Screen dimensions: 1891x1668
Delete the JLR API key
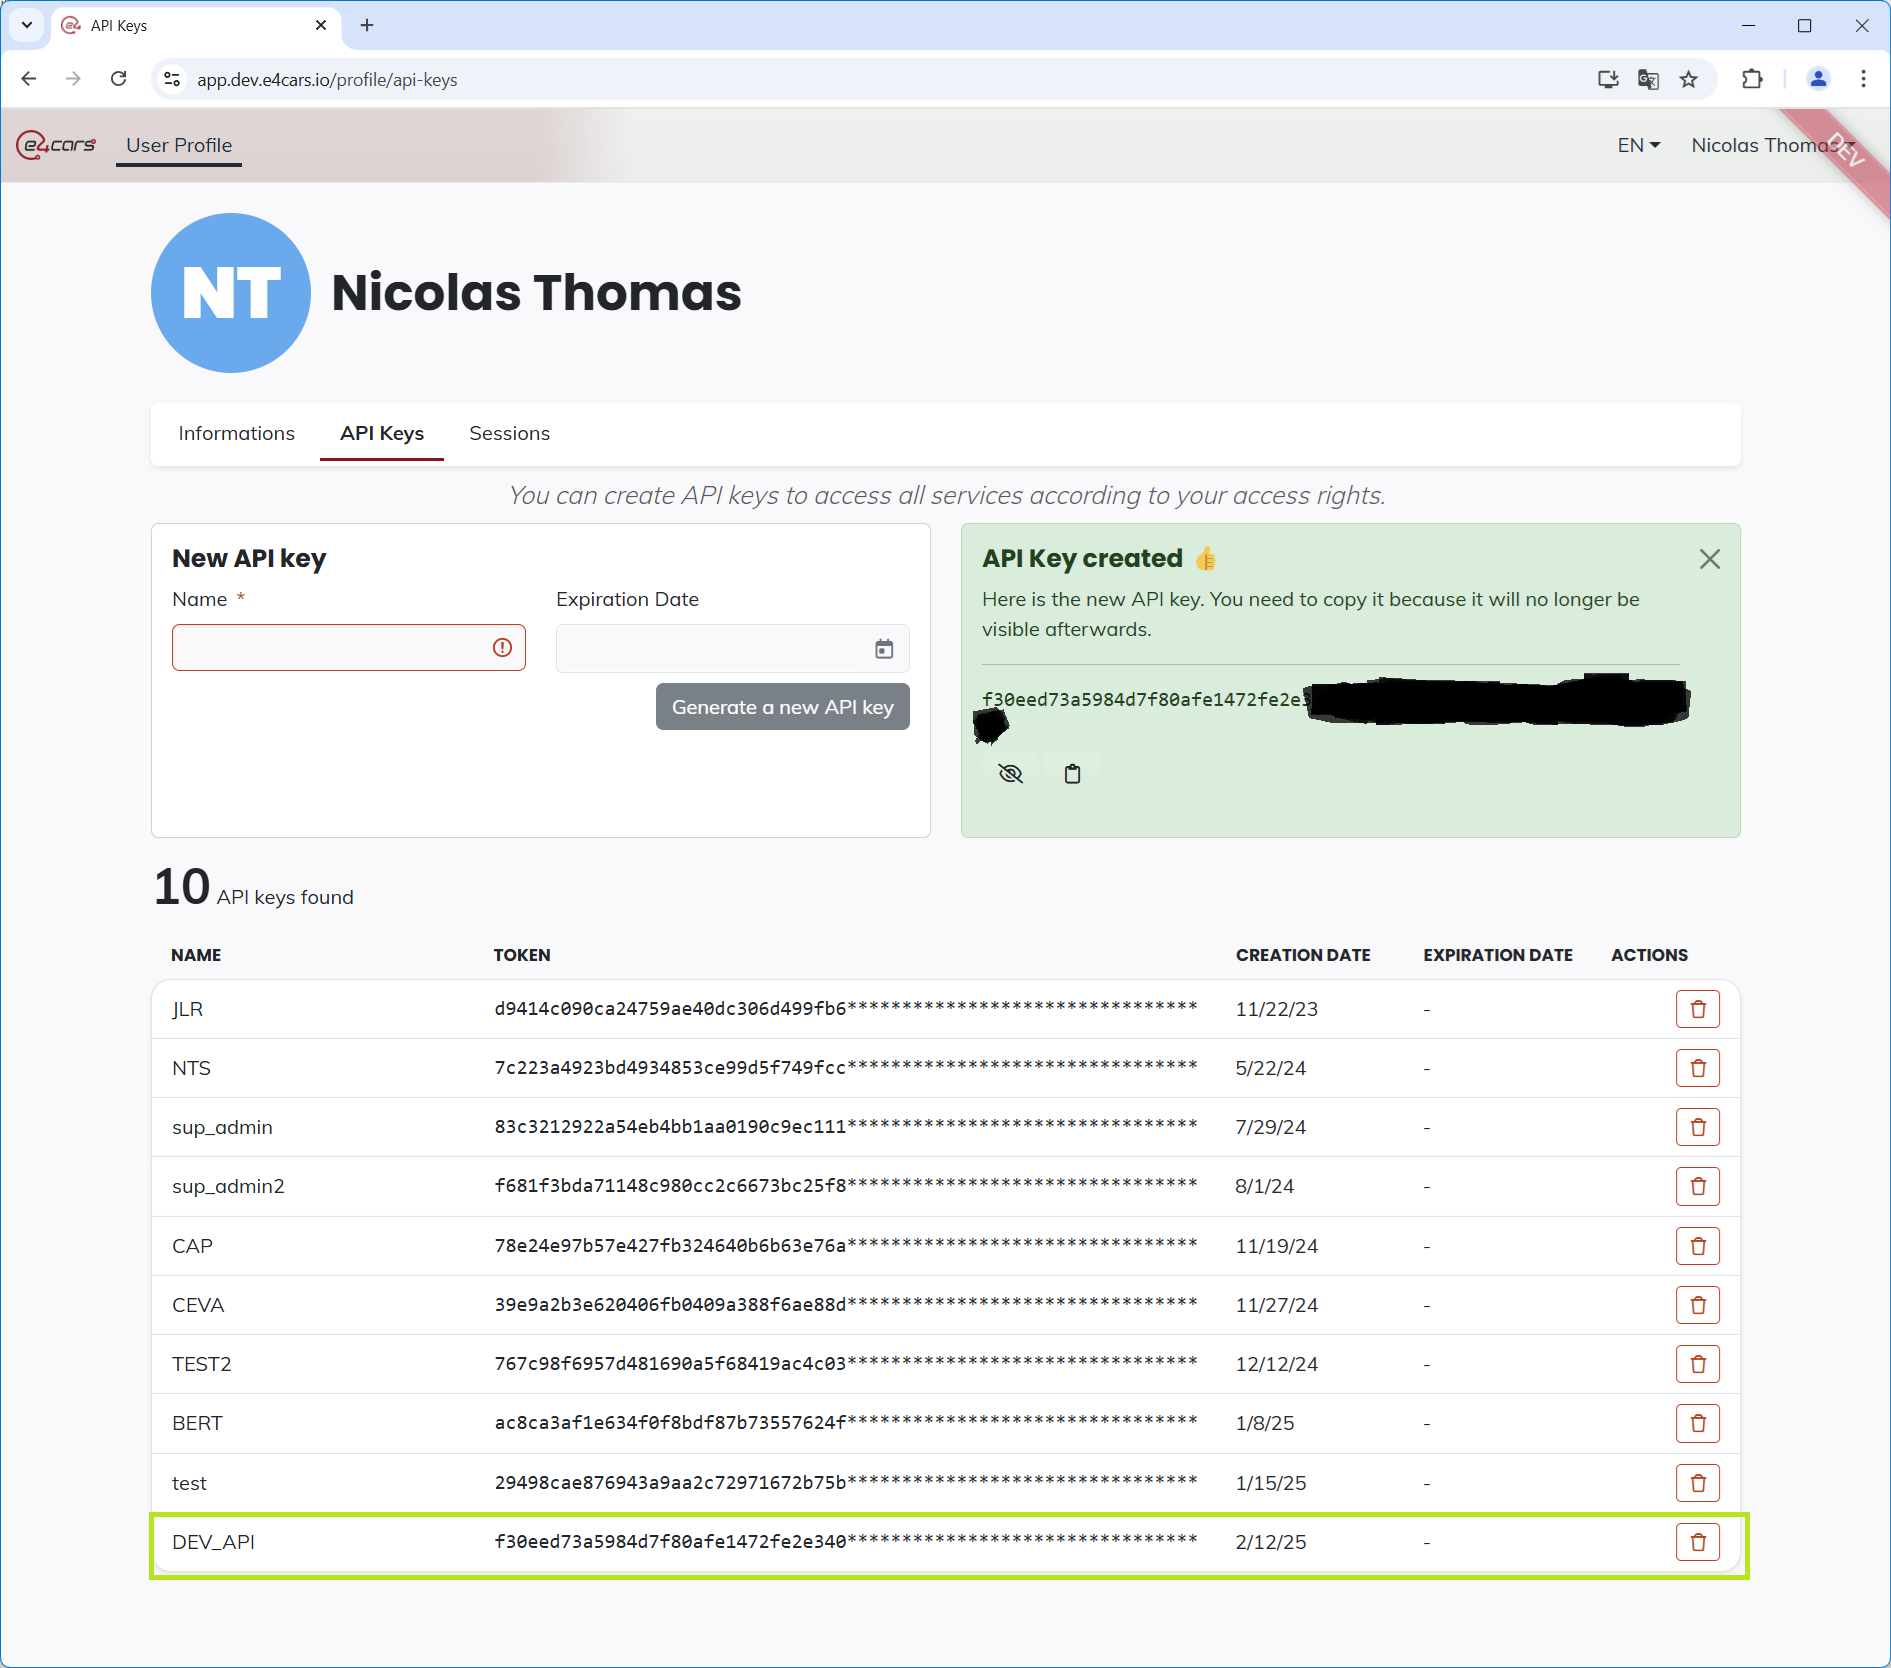coord(1697,1009)
